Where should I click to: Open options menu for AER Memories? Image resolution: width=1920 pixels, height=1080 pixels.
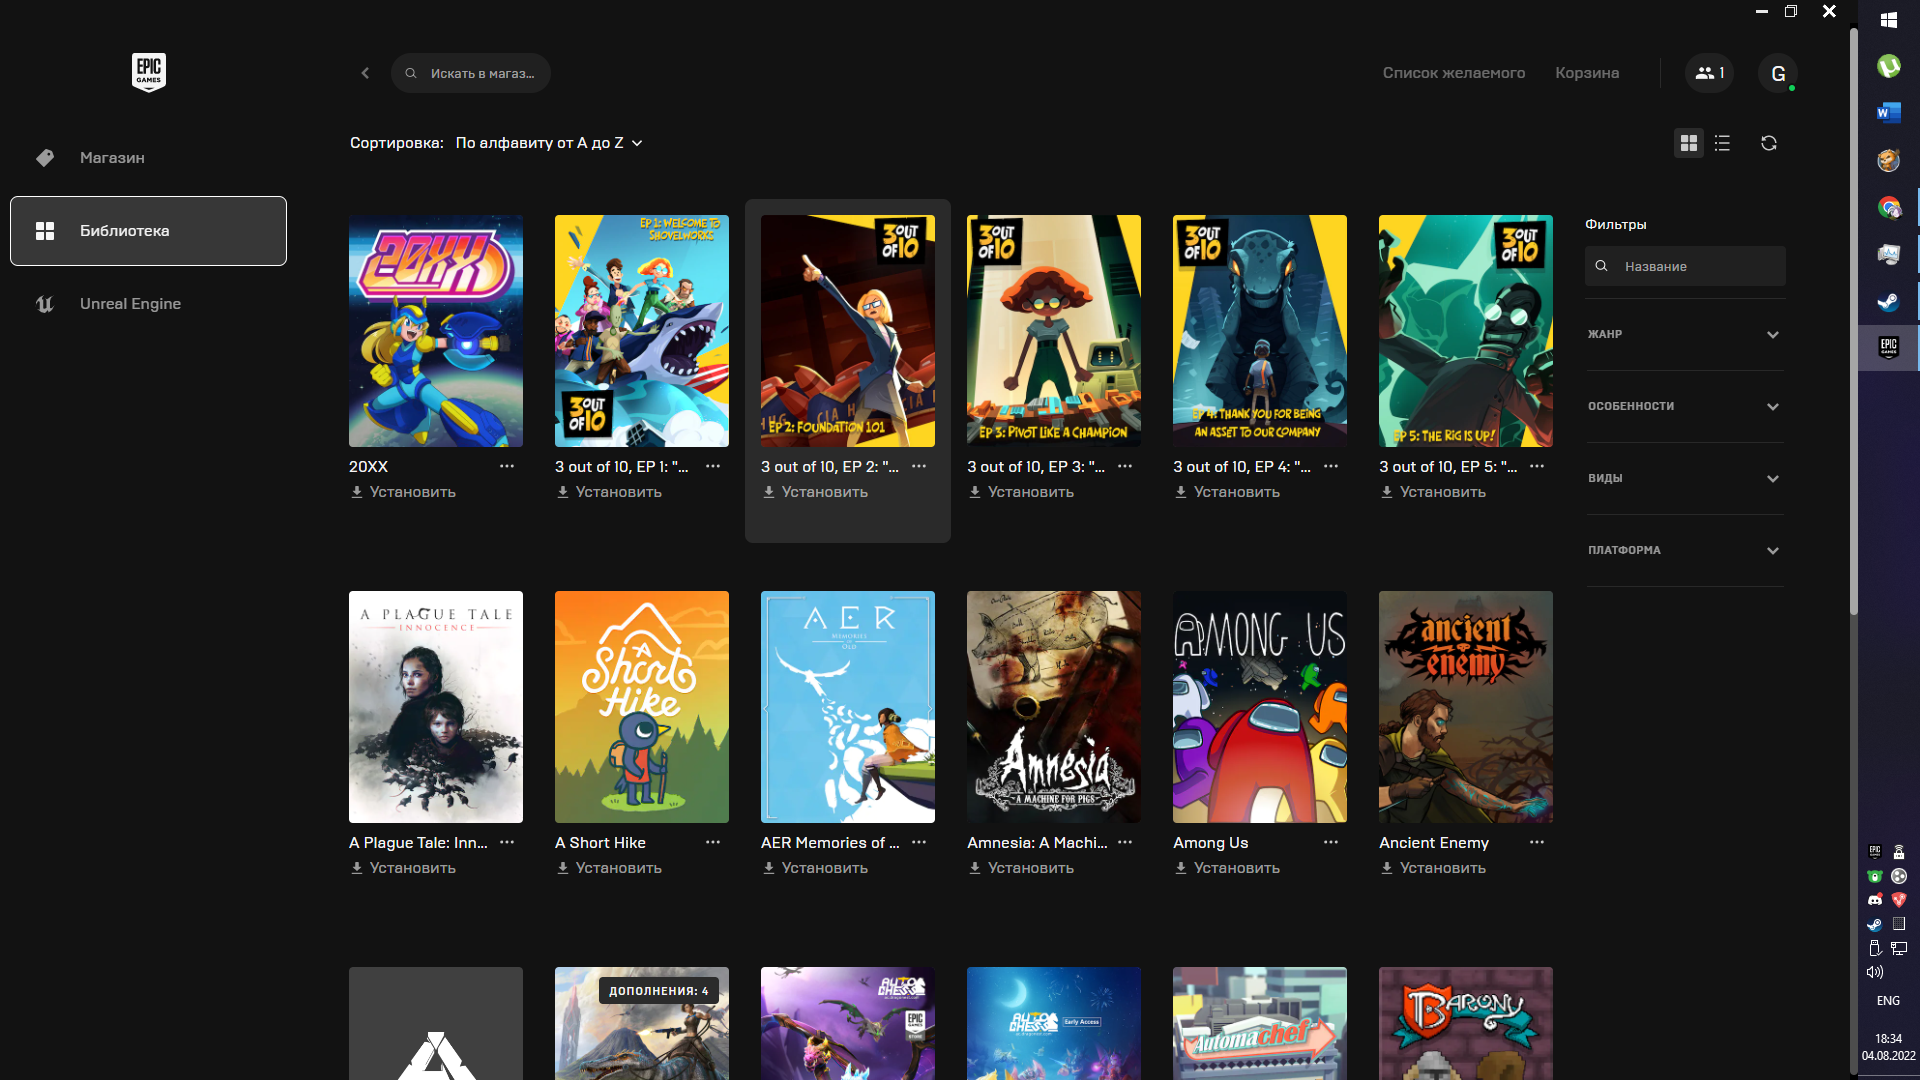click(x=919, y=842)
